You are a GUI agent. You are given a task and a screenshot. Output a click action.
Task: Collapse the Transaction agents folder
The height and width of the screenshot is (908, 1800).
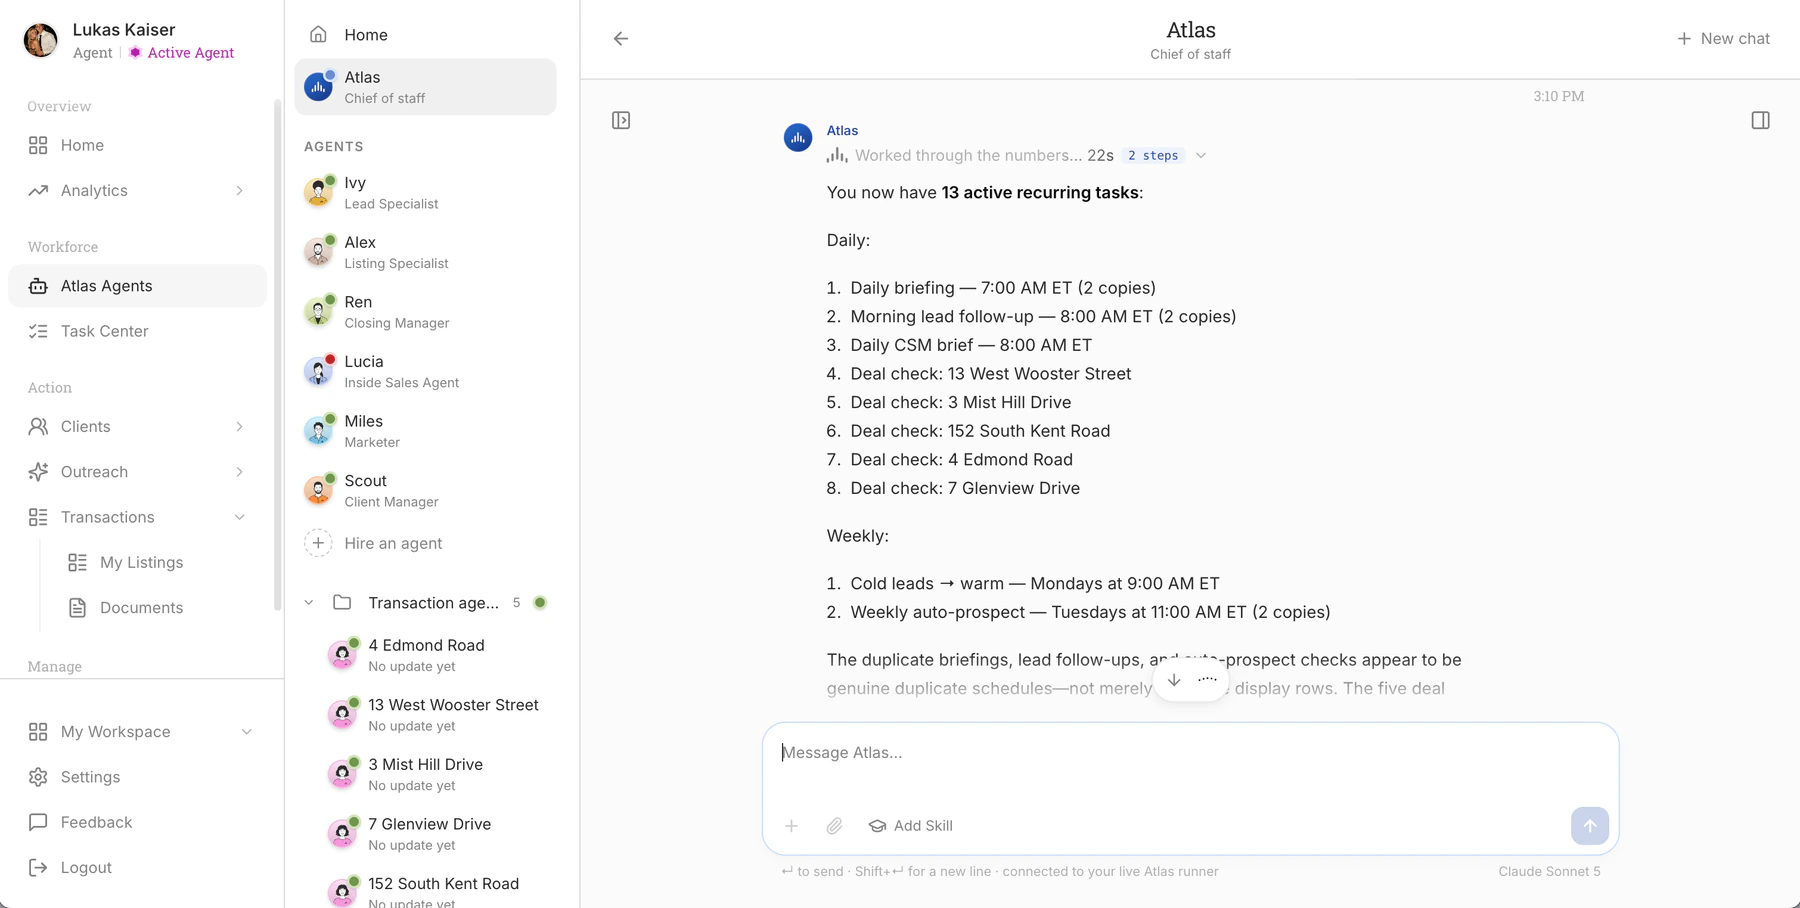[309, 603]
